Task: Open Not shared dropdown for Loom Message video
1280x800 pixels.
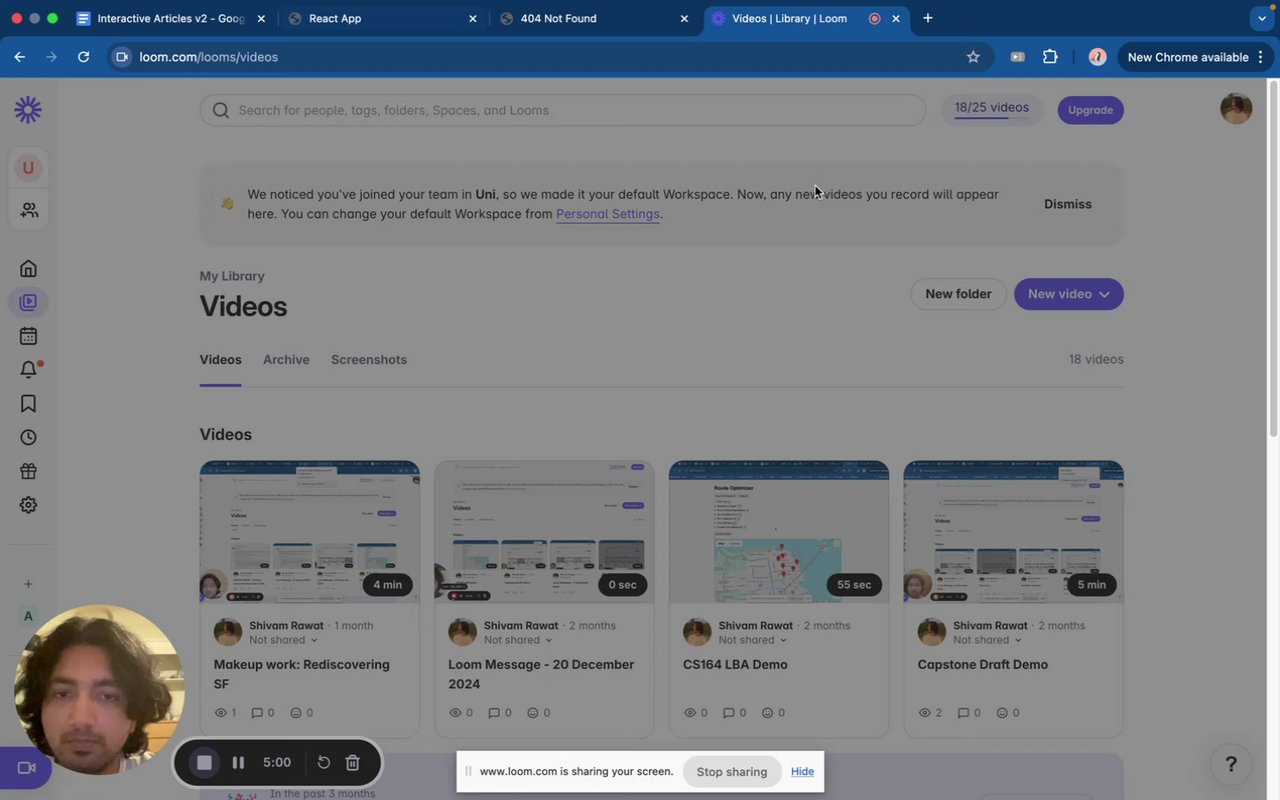Action: coord(518,640)
